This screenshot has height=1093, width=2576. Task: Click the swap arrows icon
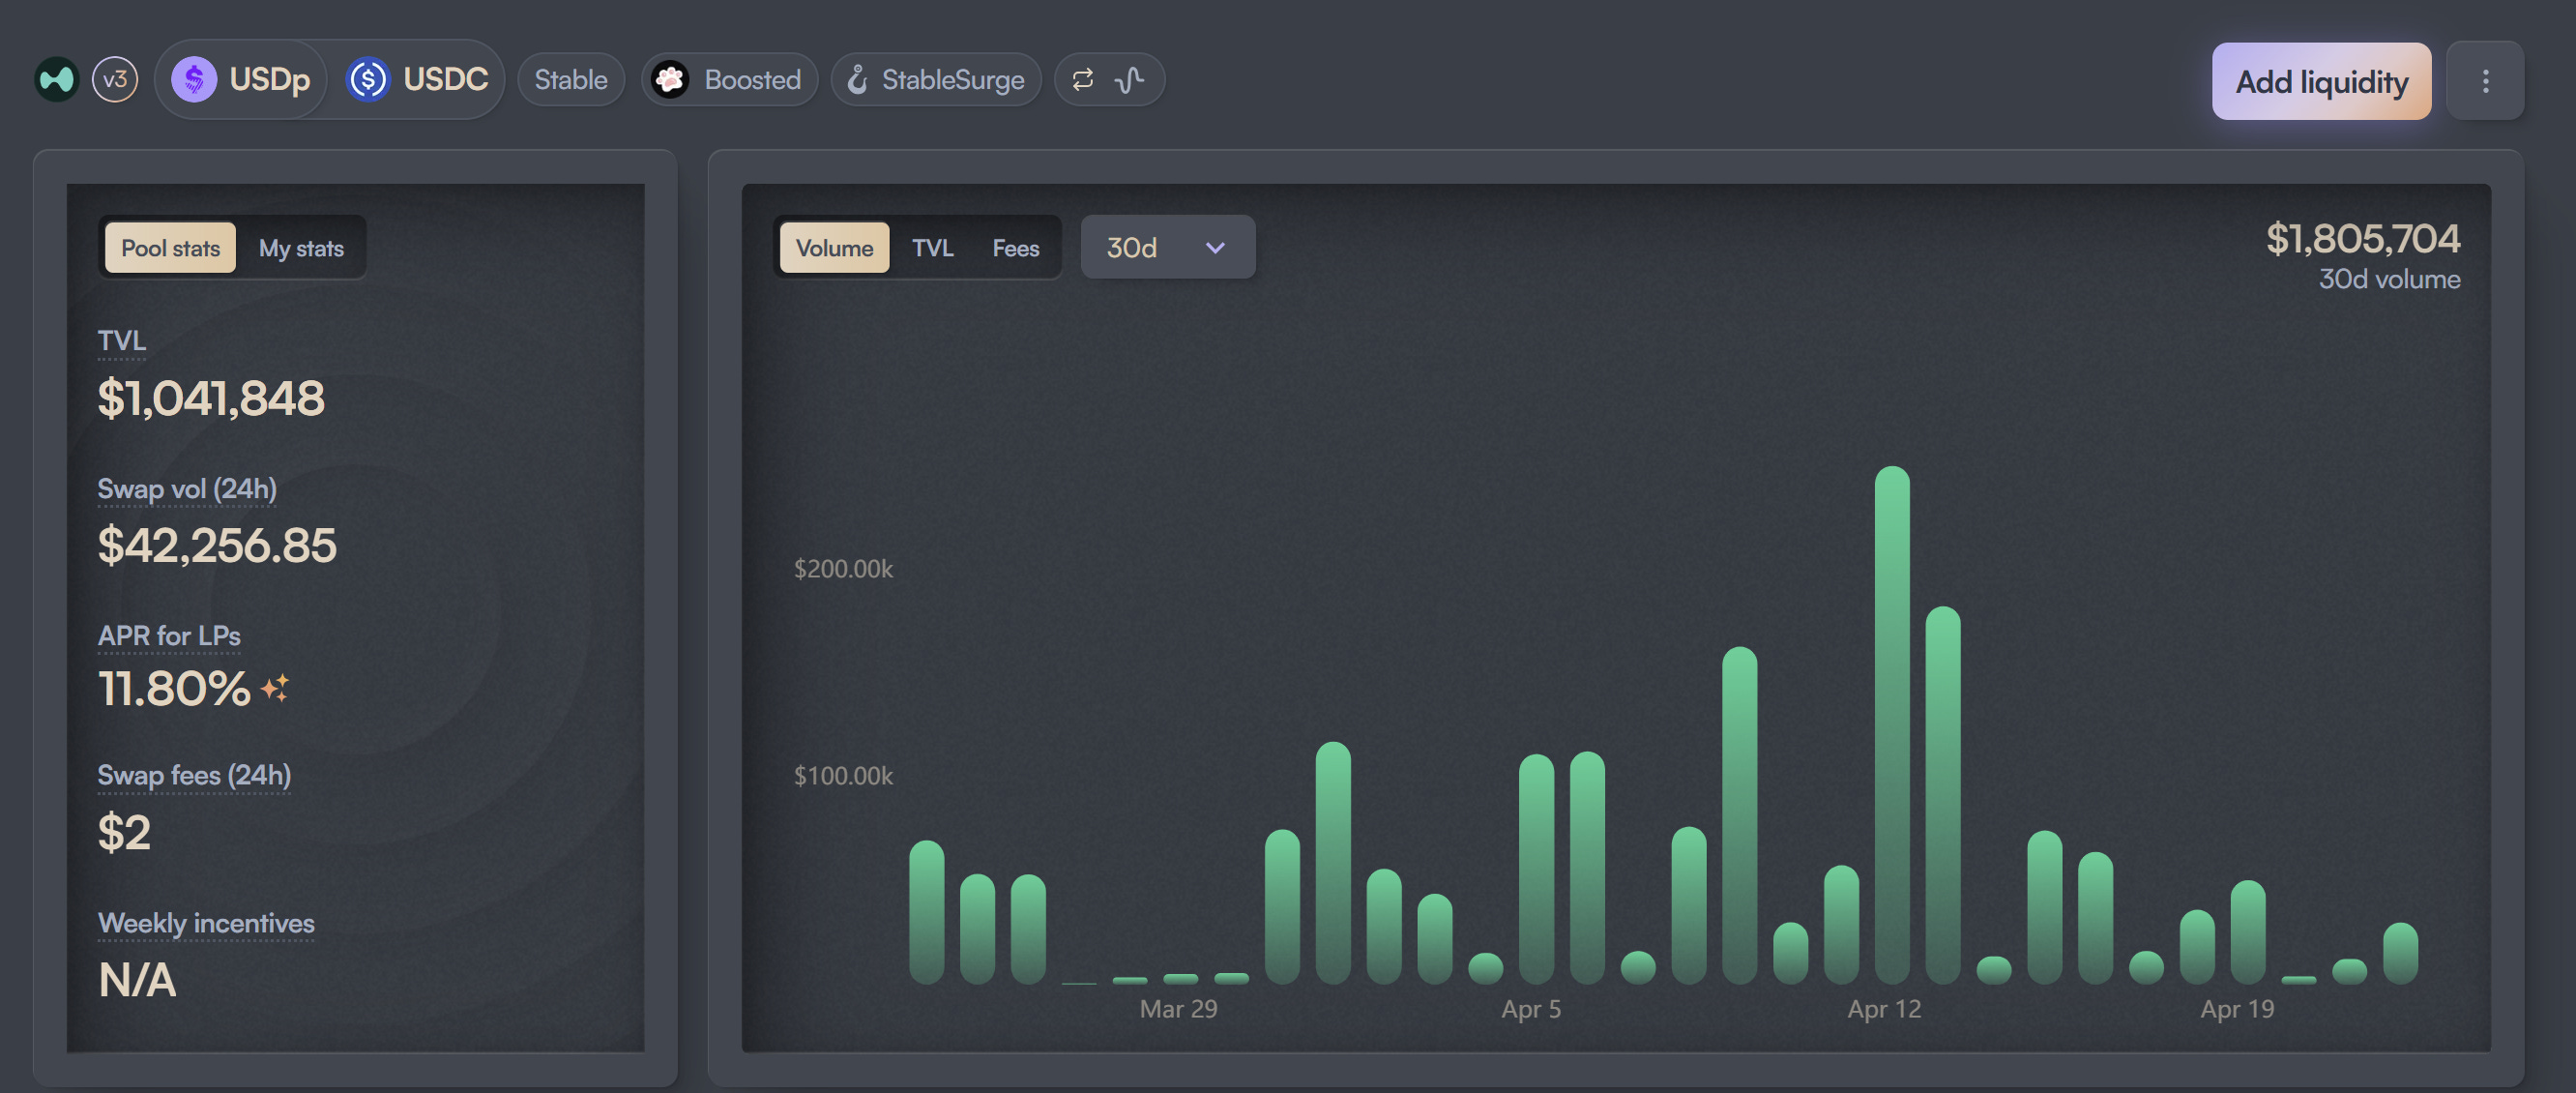point(1083,79)
